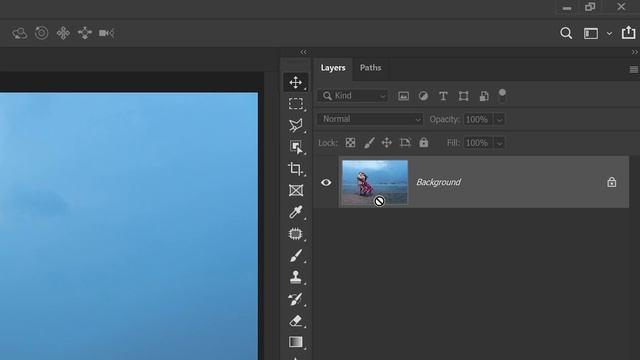
Task: Select the Gradient tool
Action: [296, 342]
